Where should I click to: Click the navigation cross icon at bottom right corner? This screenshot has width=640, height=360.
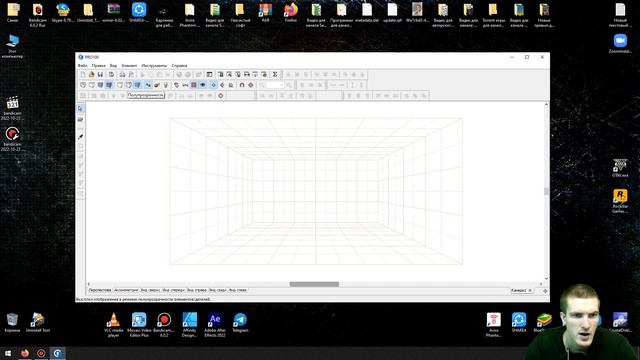(545, 291)
